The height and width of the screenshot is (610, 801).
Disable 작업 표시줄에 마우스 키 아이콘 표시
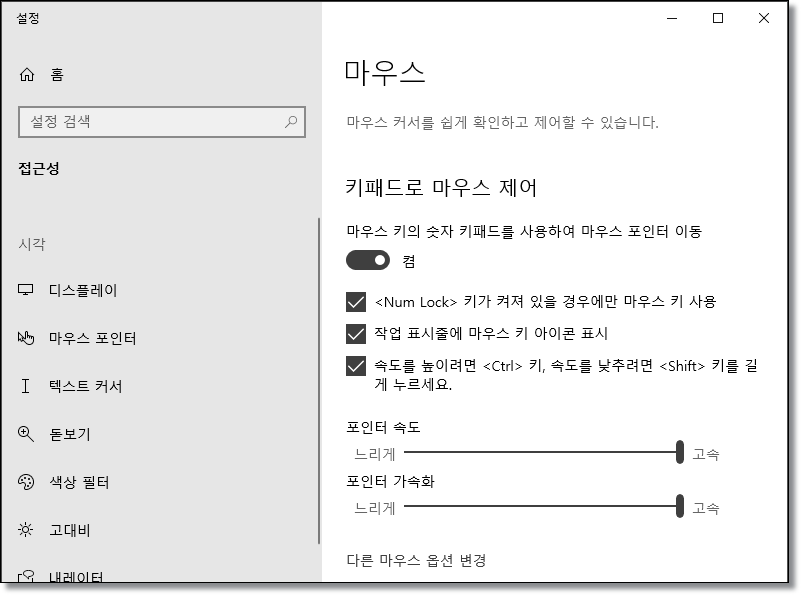tap(355, 332)
